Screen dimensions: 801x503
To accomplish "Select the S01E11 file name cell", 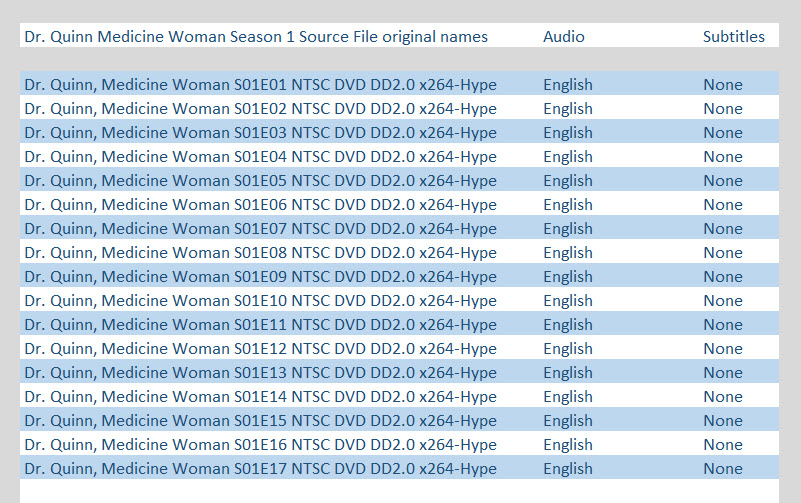I will click(x=261, y=325).
